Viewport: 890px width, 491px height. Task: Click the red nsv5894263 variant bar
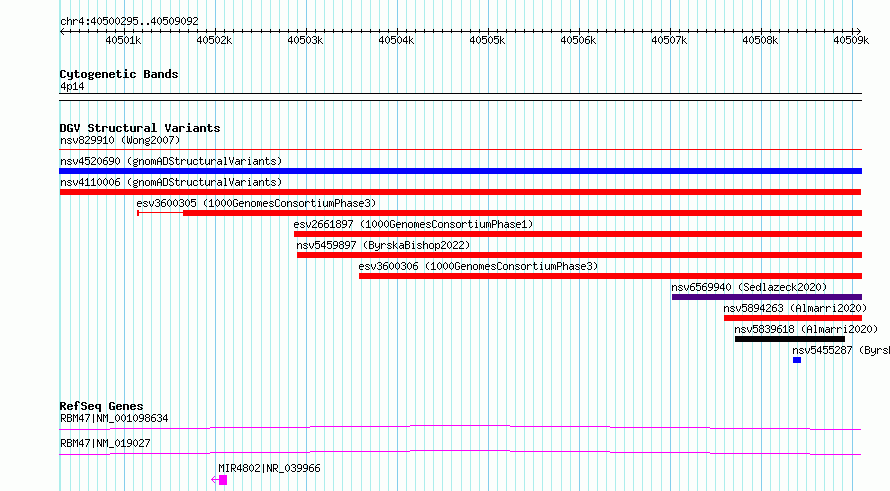793,318
